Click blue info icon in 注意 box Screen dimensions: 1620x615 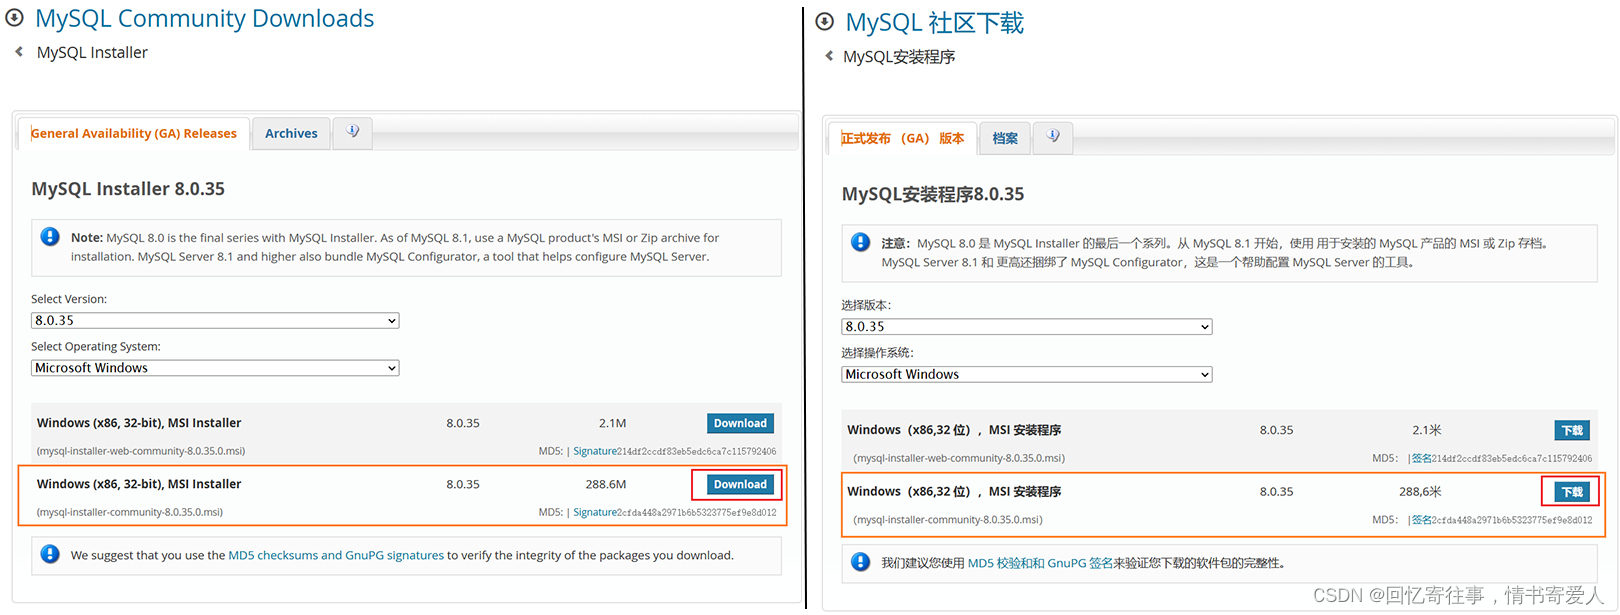pos(860,242)
